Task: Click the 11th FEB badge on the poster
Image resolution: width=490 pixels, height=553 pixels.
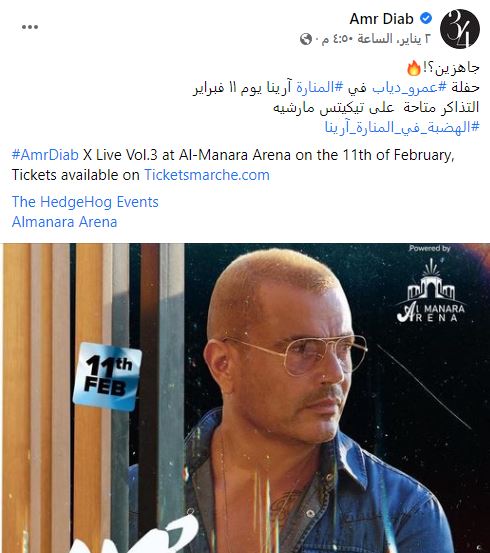Action: tap(107, 376)
